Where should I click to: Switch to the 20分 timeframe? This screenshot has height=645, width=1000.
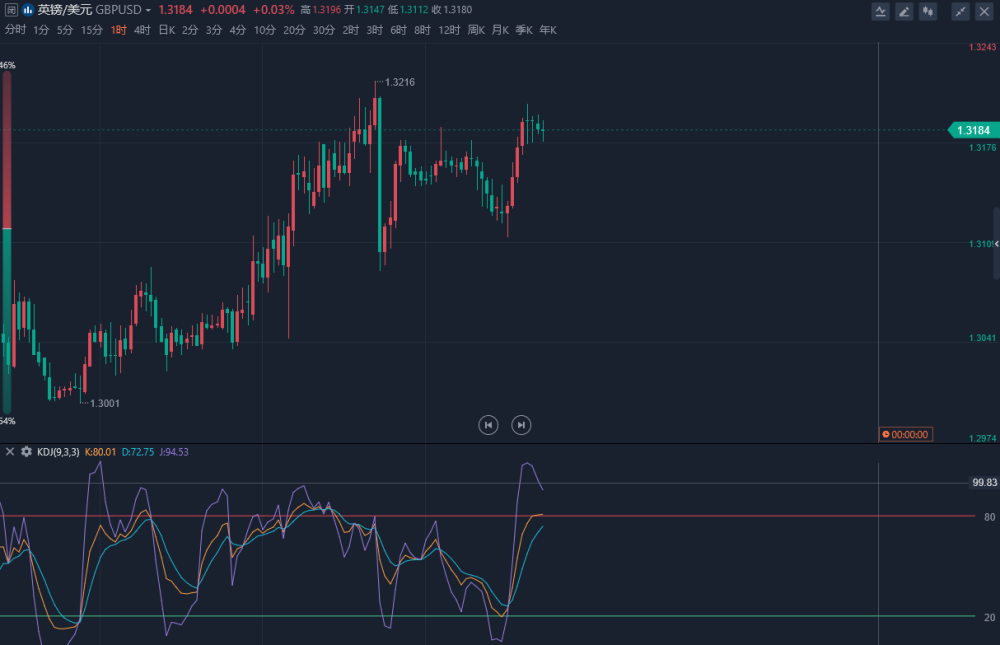point(294,30)
